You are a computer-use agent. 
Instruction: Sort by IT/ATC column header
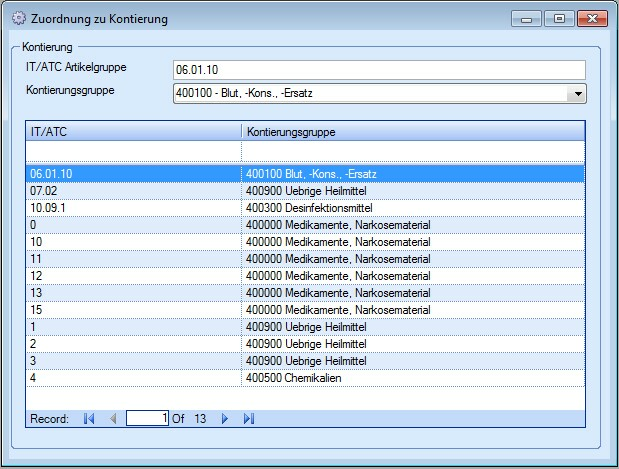(133, 131)
